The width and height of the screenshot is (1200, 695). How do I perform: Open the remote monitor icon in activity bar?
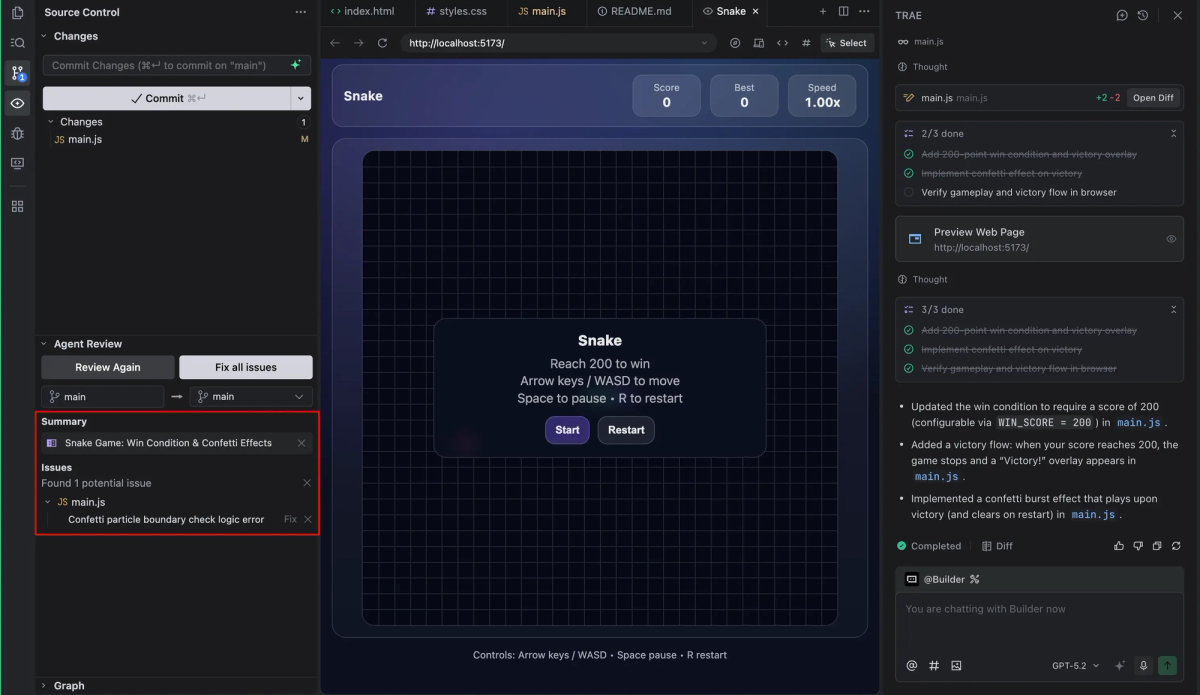click(17, 163)
